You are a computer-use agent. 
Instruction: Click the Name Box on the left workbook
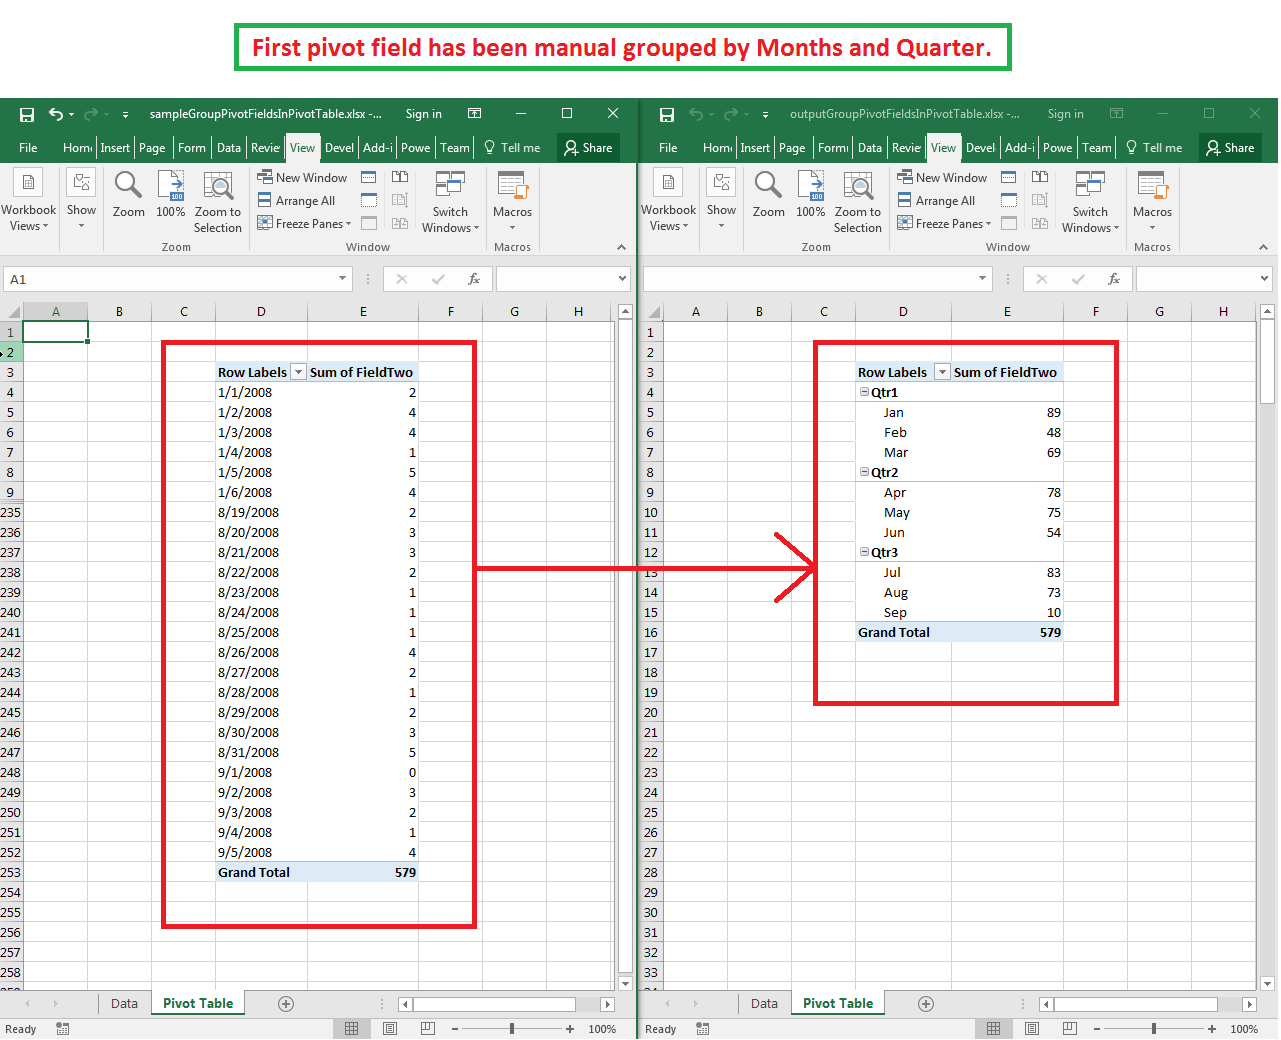[175, 279]
